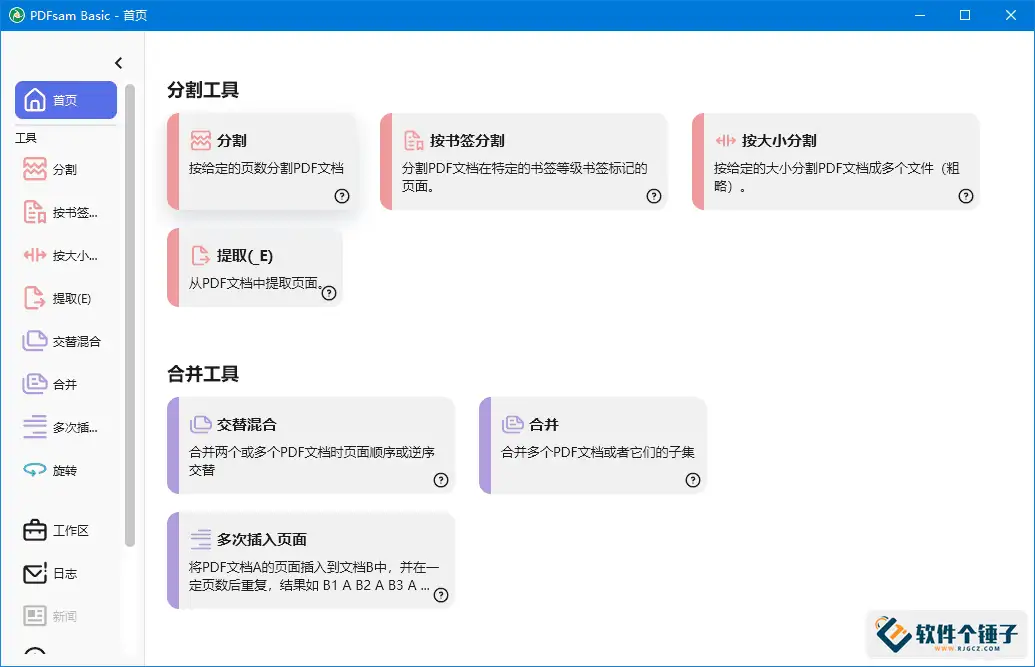Open the 新闻 news icon in the sidebar
Image resolution: width=1035 pixels, height=667 pixels.
point(35,615)
